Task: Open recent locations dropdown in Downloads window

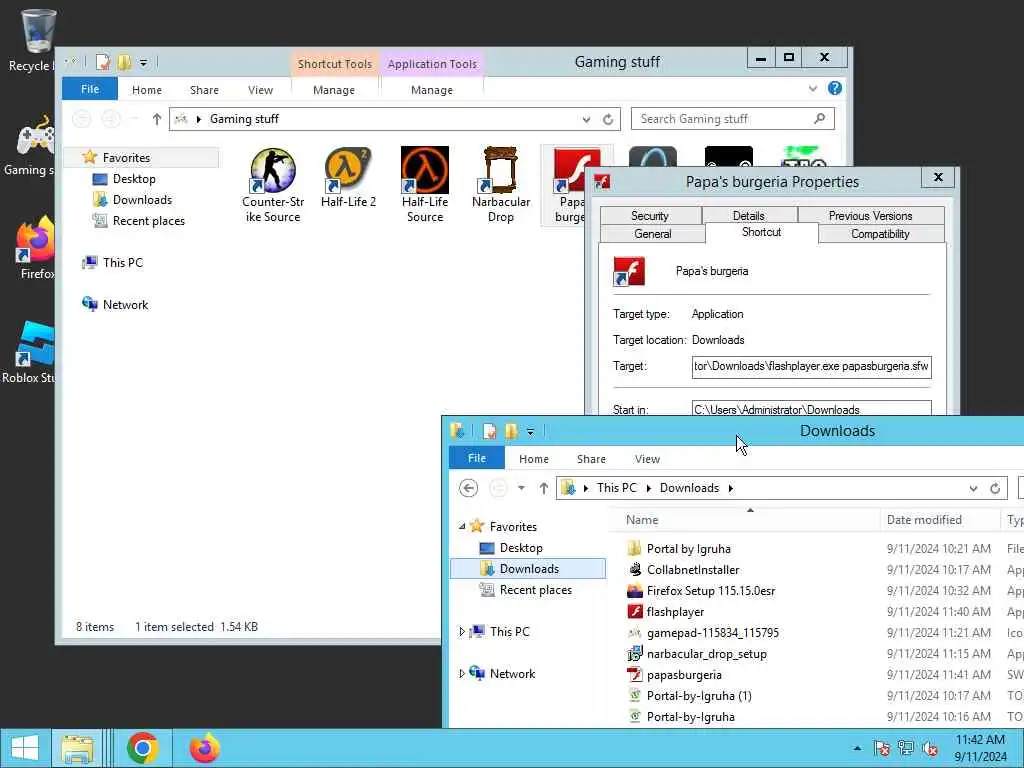Action: click(521, 488)
